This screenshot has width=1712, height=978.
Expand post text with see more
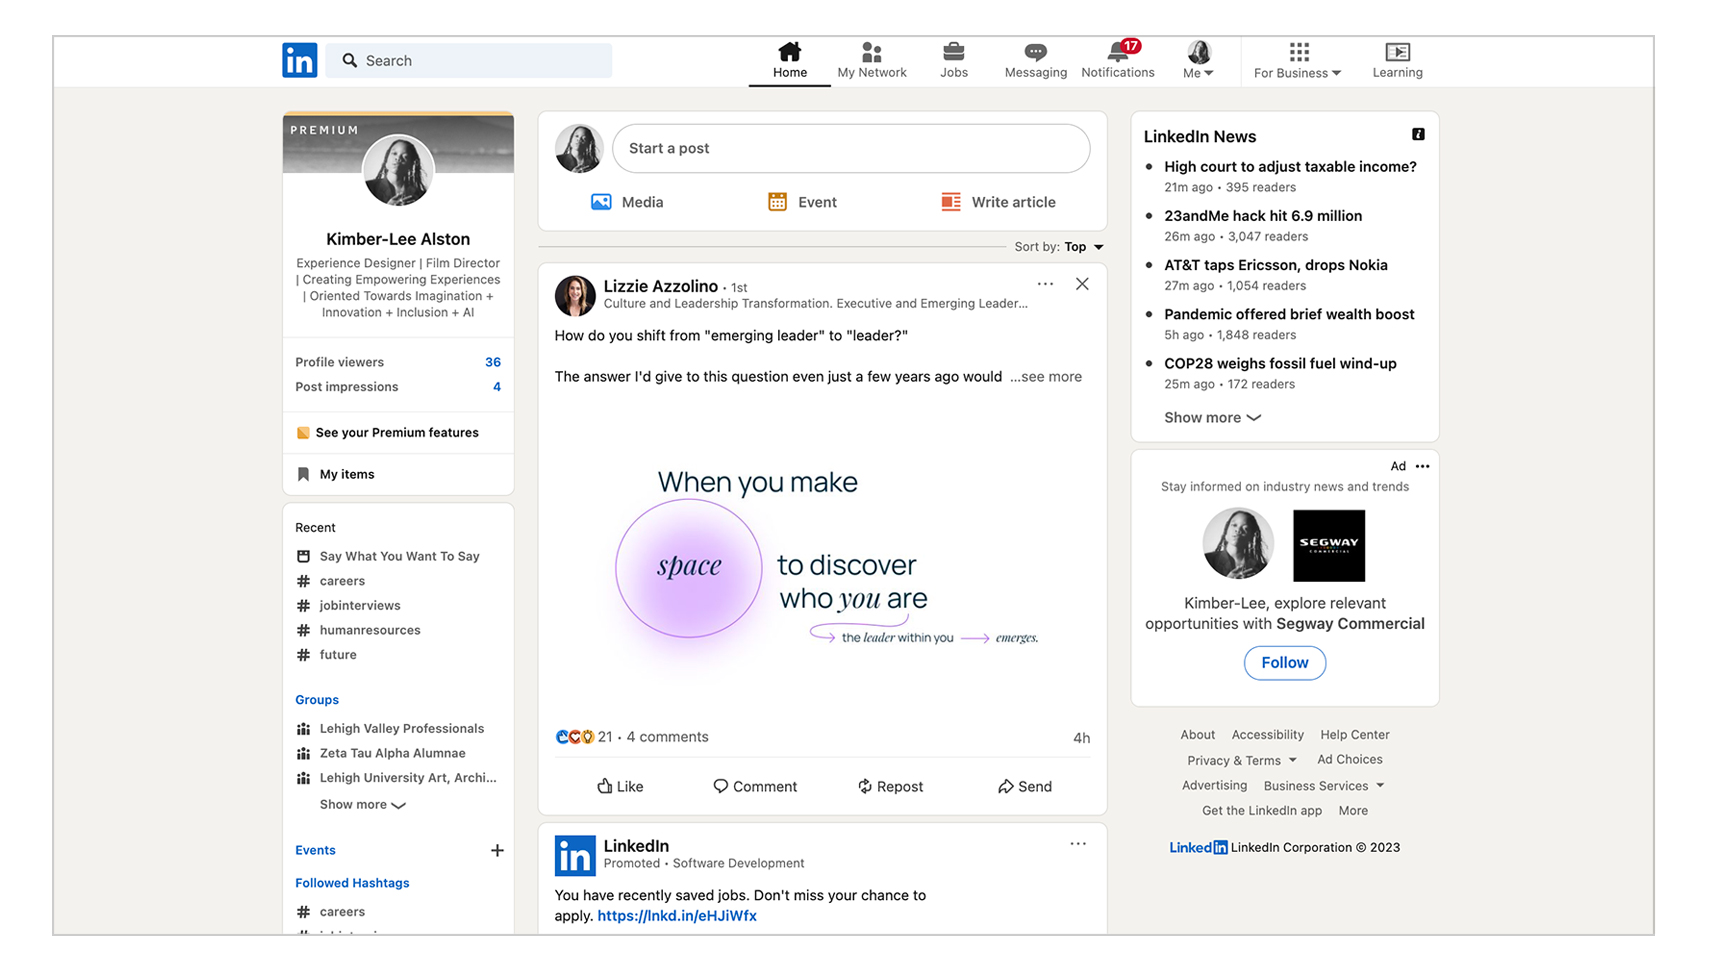(1046, 377)
